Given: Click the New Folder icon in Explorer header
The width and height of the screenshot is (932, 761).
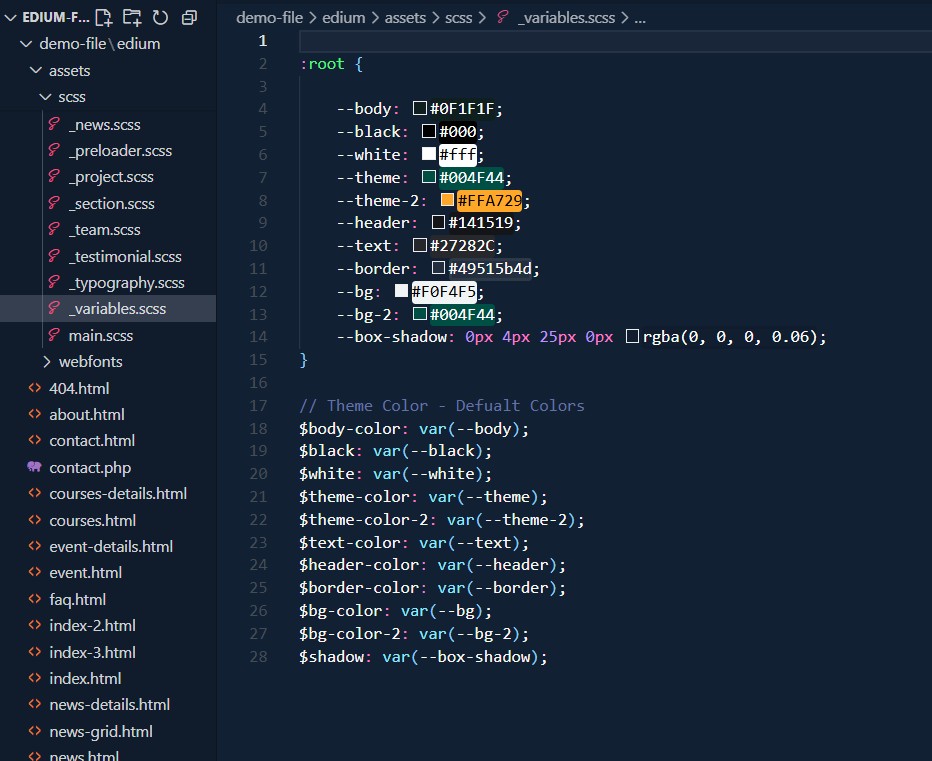Looking at the screenshot, I should 132,18.
